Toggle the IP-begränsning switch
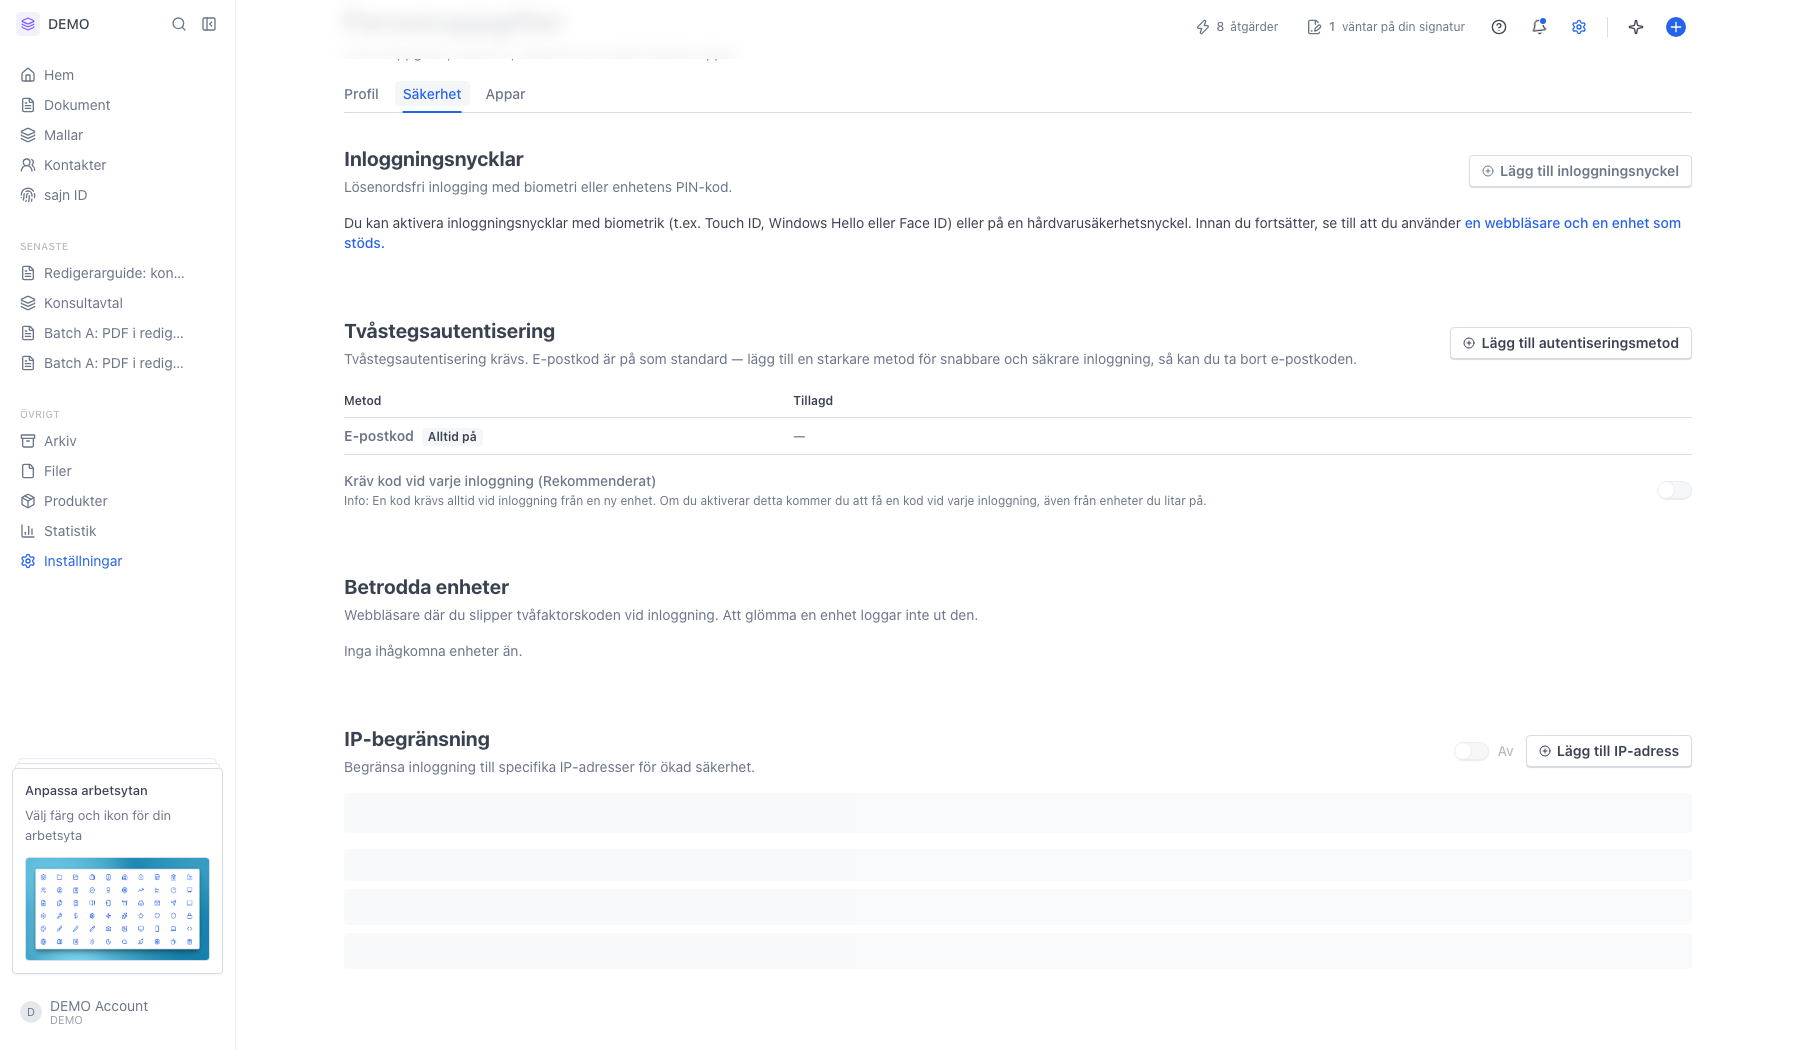The width and height of the screenshot is (1800, 1050). coord(1471,751)
